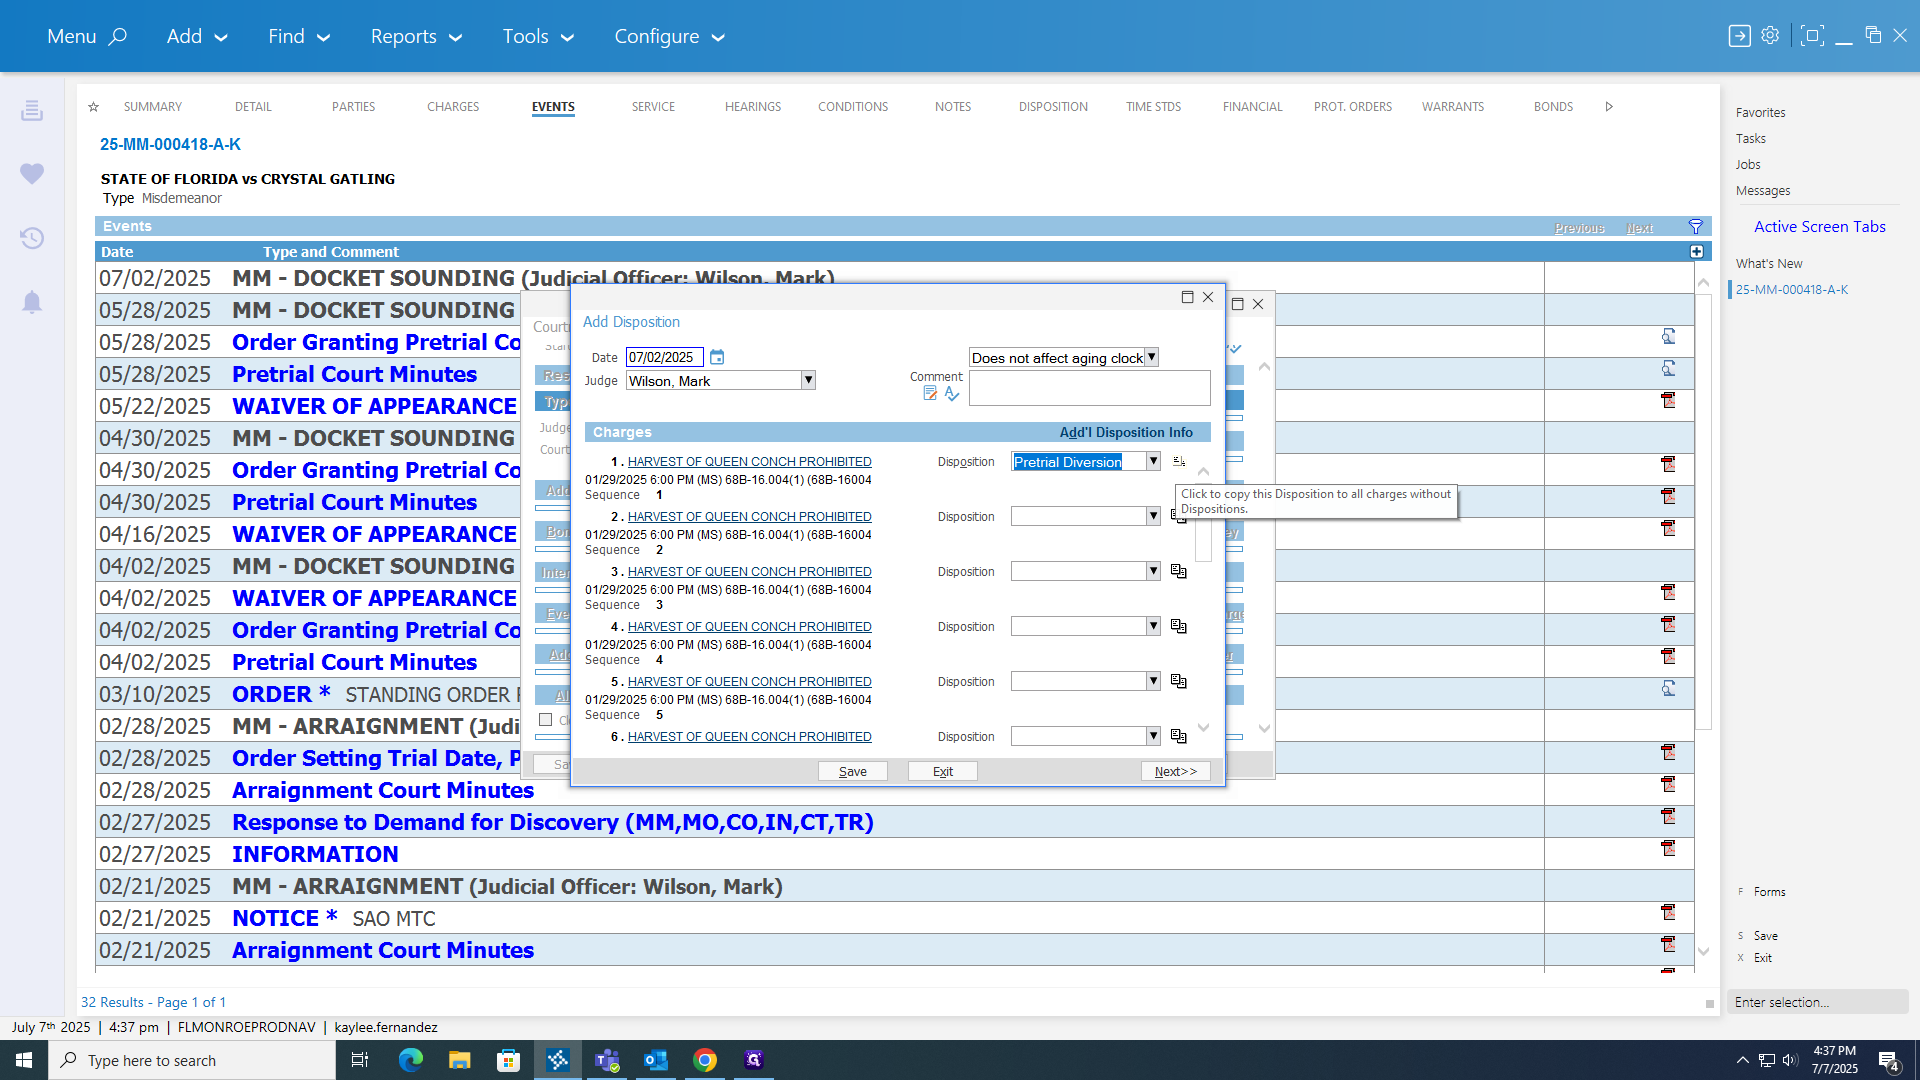Open the history clock icon in sidebar

pos(32,238)
